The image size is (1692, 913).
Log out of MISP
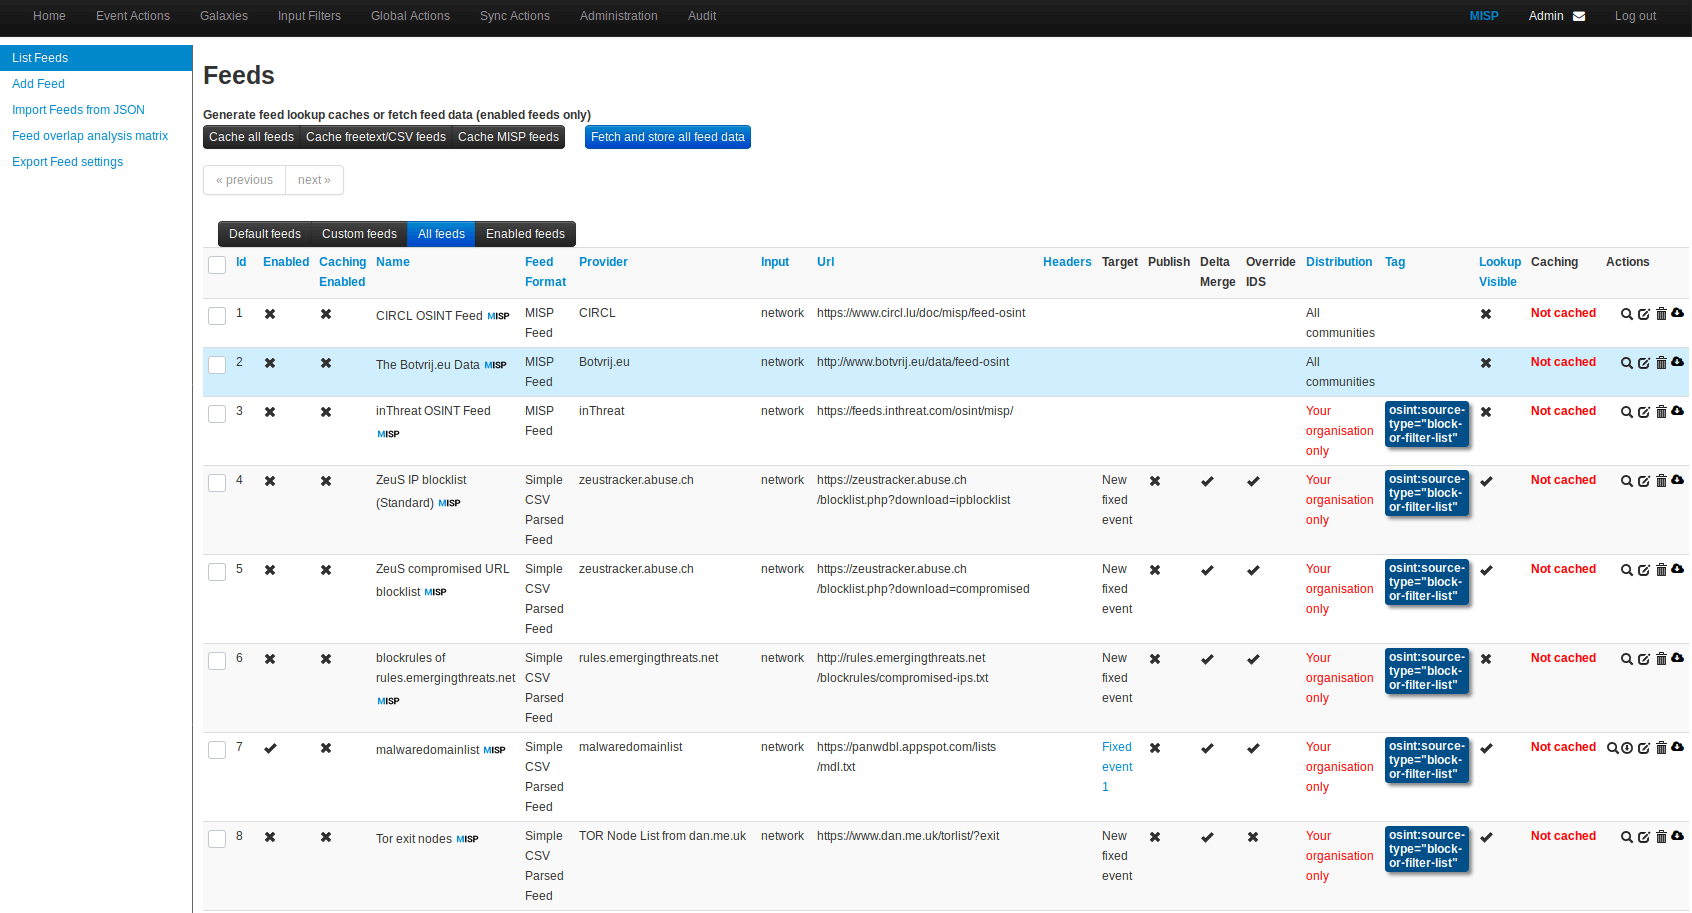click(x=1635, y=16)
